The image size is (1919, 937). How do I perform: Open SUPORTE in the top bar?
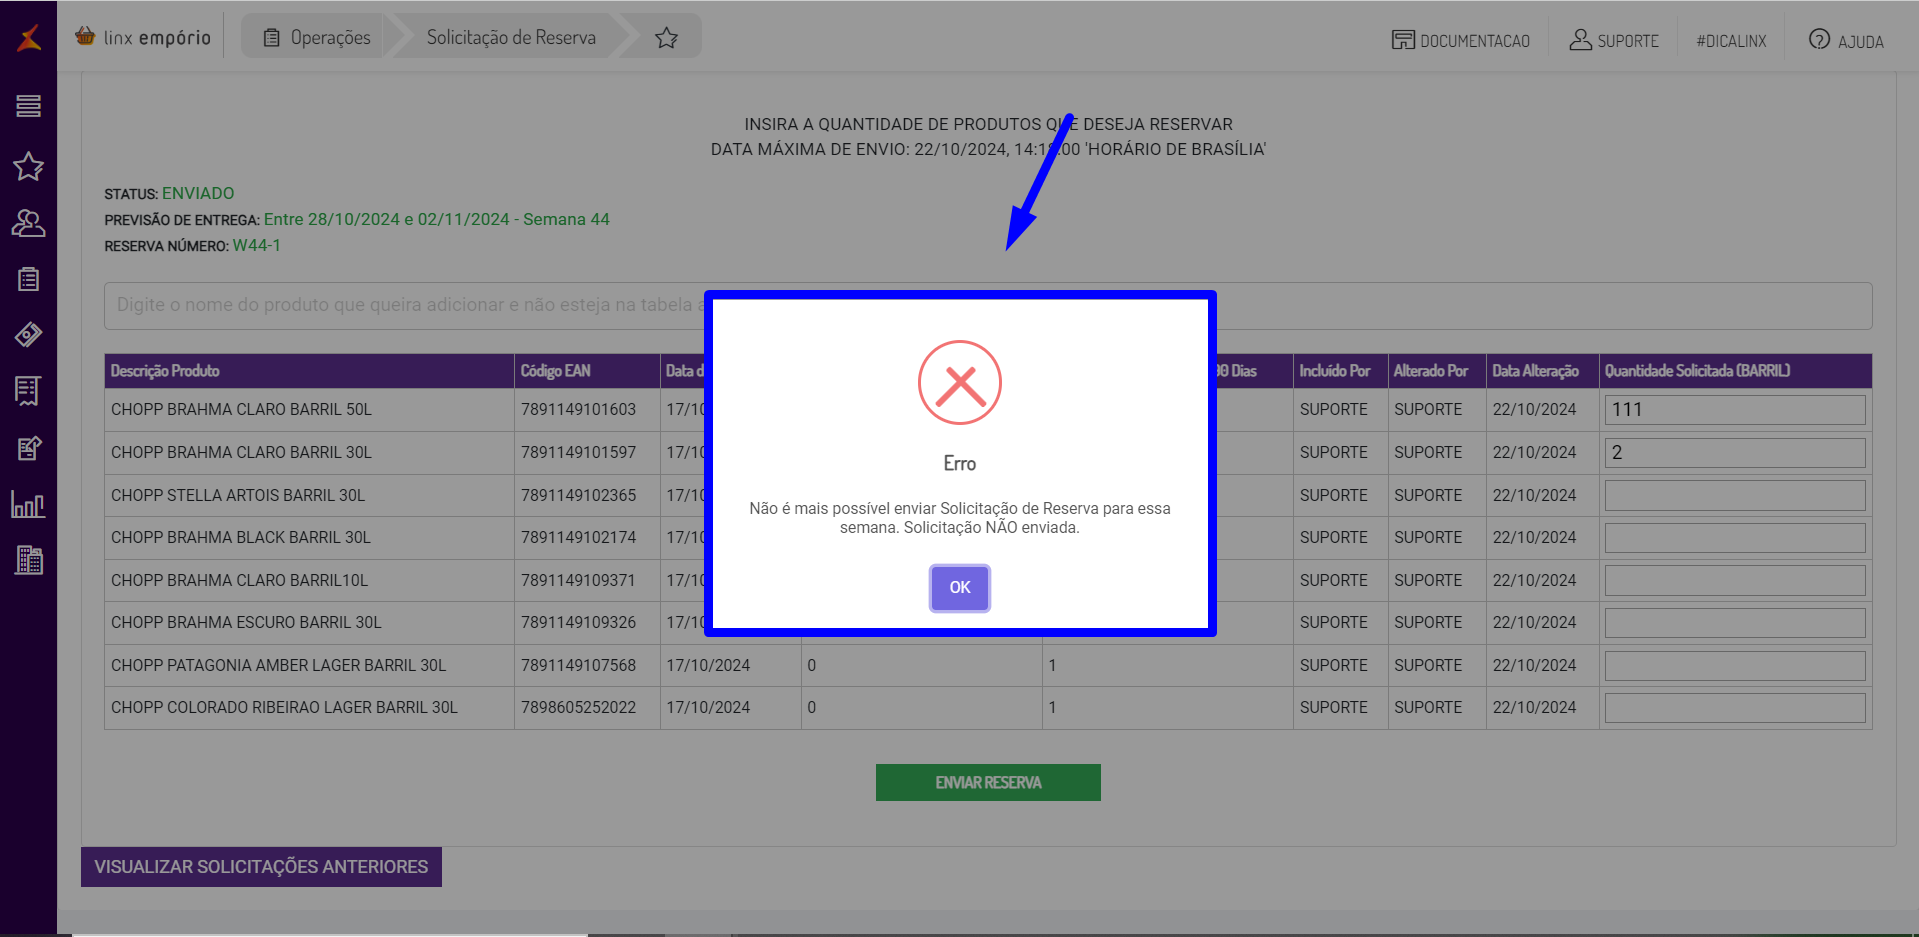tap(1614, 40)
